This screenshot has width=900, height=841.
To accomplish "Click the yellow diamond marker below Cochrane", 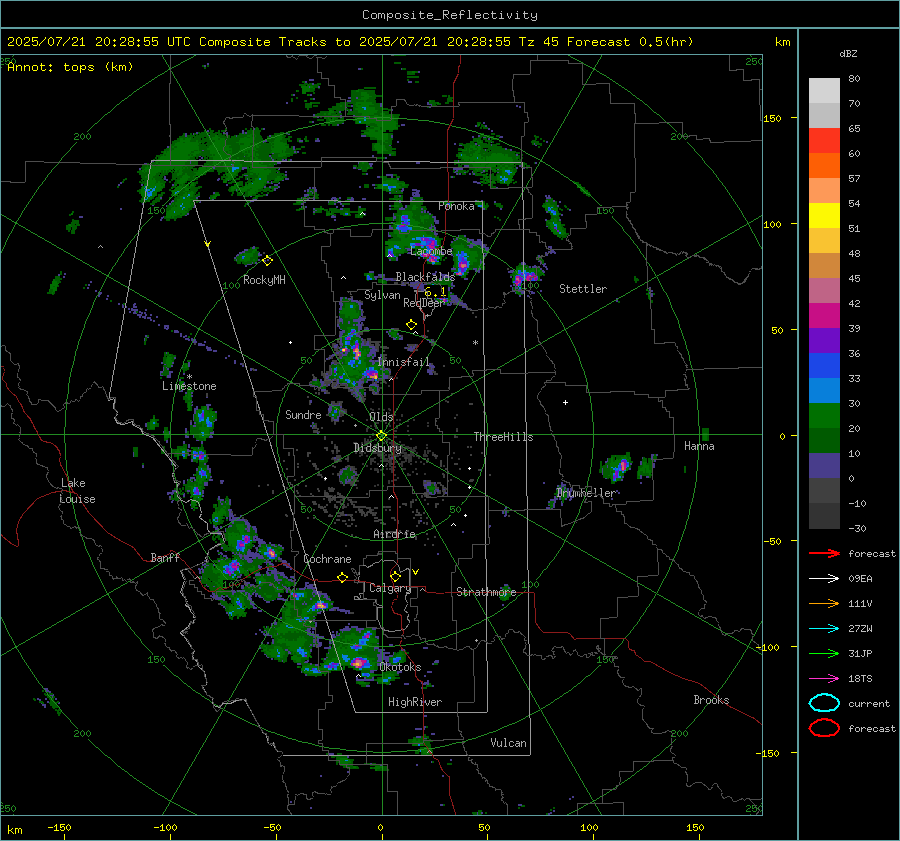I will pyautogui.click(x=342, y=578).
